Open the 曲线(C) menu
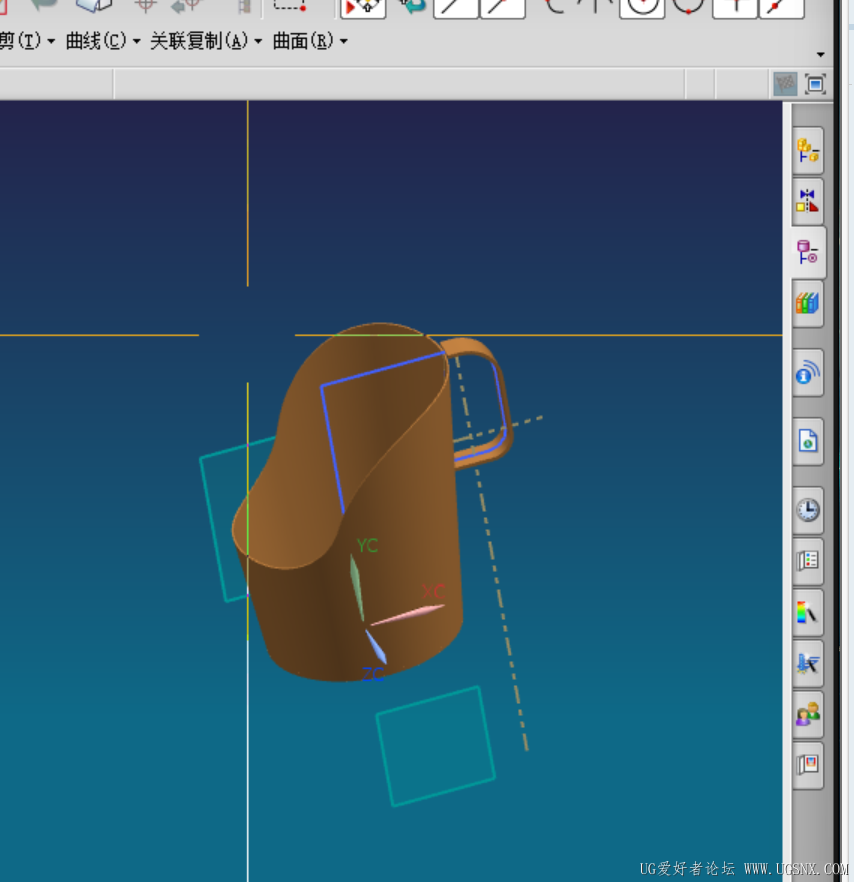The width and height of the screenshot is (854, 882). coord(103,41)
